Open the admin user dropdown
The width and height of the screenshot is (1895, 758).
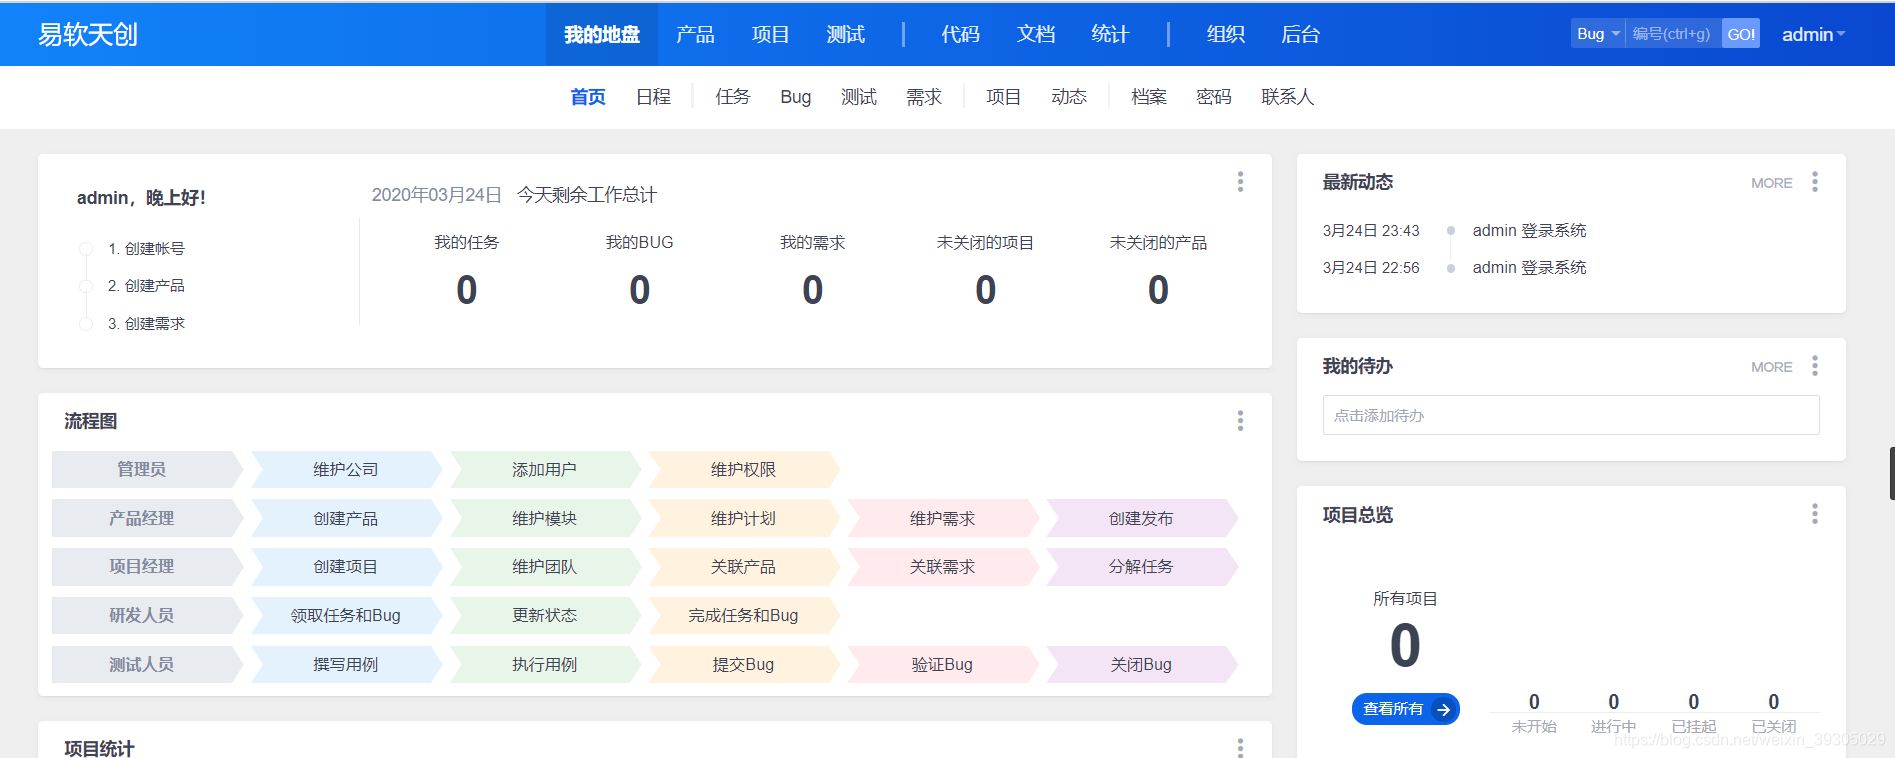coord(1813,34)
